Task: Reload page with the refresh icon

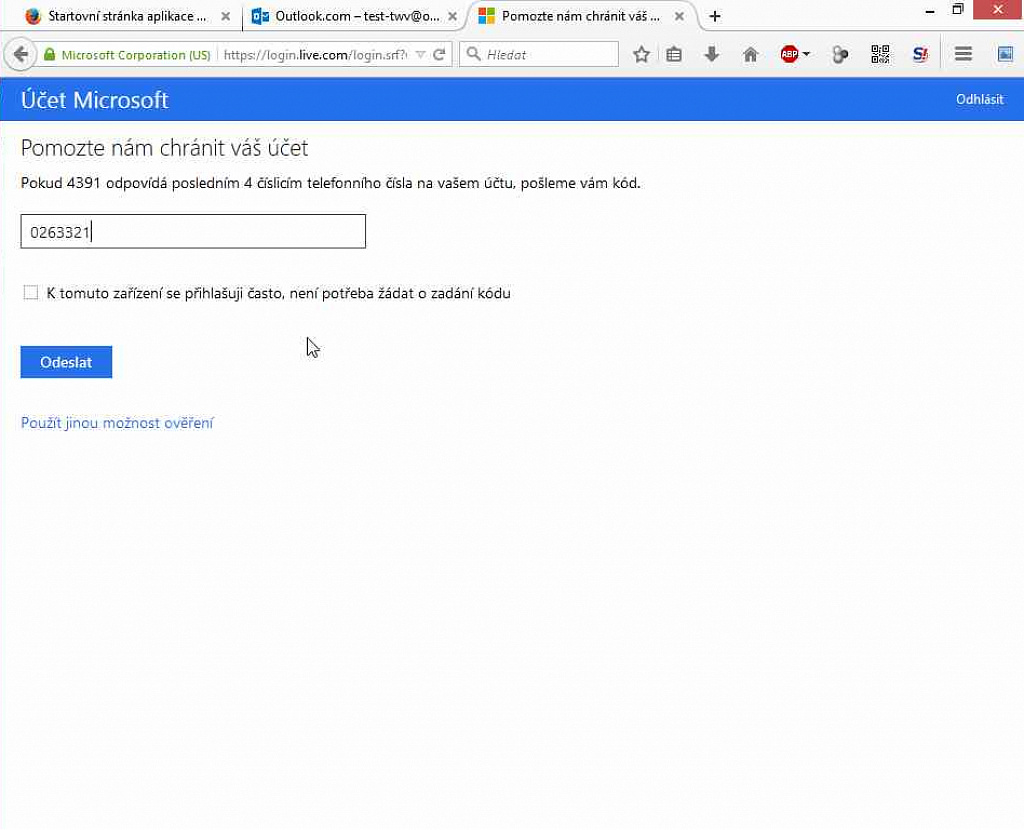Action: pyautogui.click(x=440, y=54)
